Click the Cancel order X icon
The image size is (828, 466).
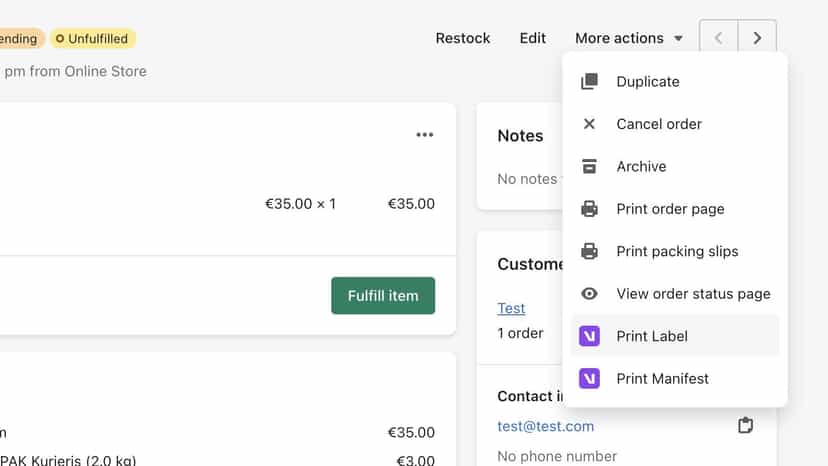[589, 124]
